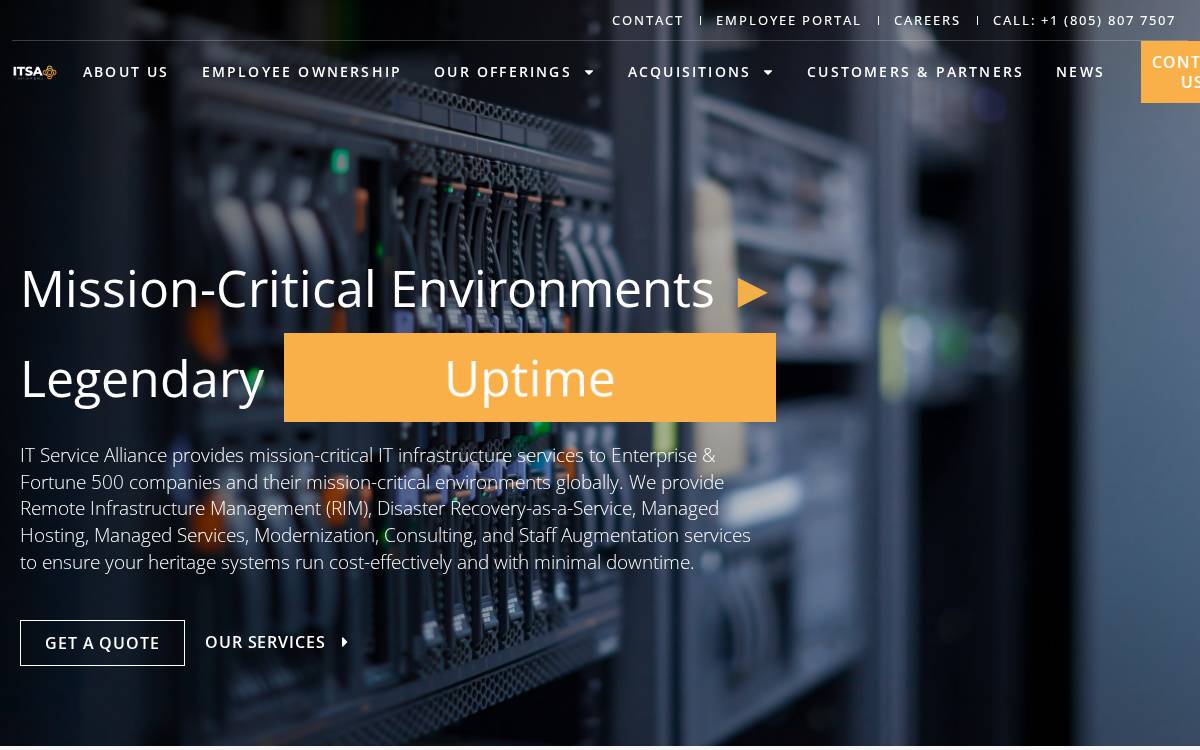Click the orange play arrow after Environments
Screen dimensions: 1200x750
752,293
